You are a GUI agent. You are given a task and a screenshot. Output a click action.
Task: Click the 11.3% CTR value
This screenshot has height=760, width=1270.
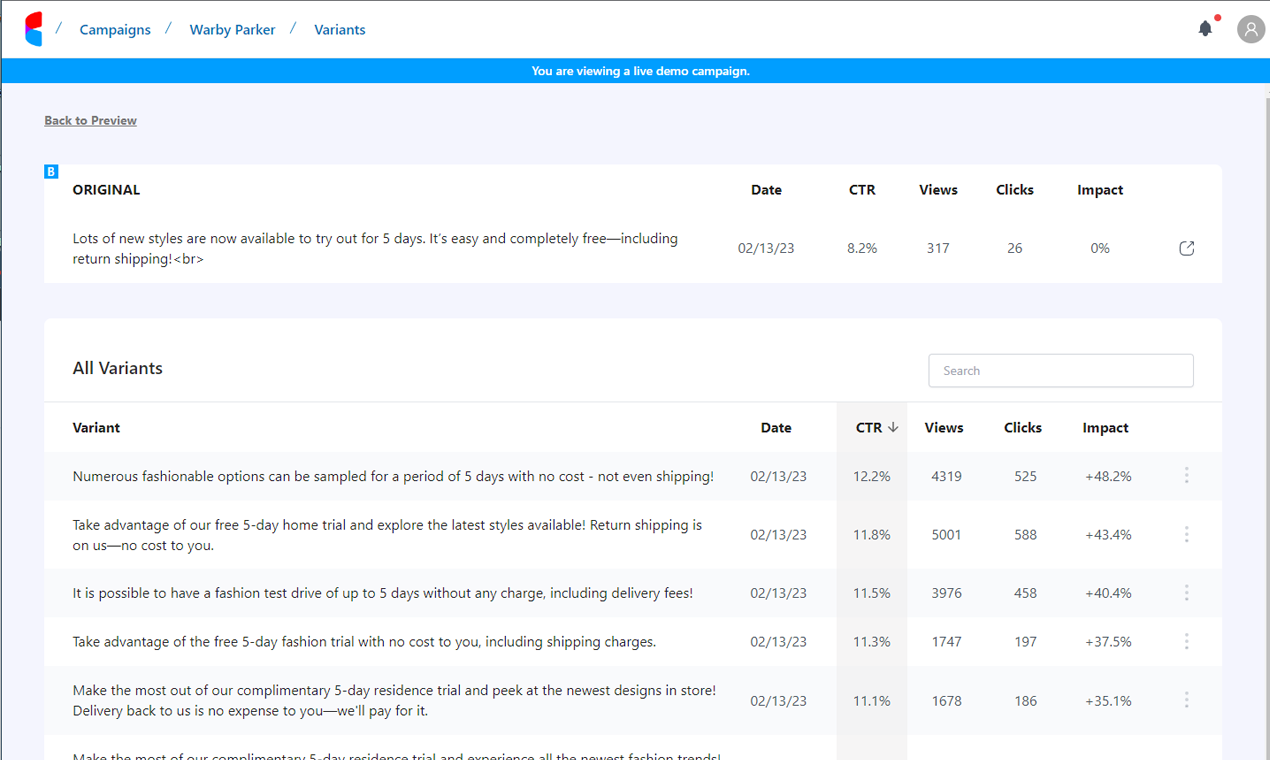click(871, 641)
